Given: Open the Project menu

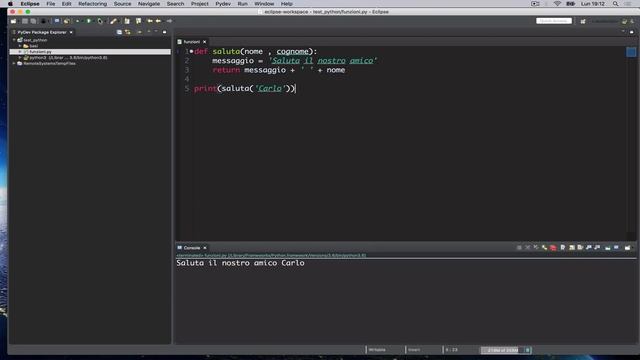Looking at the screenshot, I should coord(200,4).
